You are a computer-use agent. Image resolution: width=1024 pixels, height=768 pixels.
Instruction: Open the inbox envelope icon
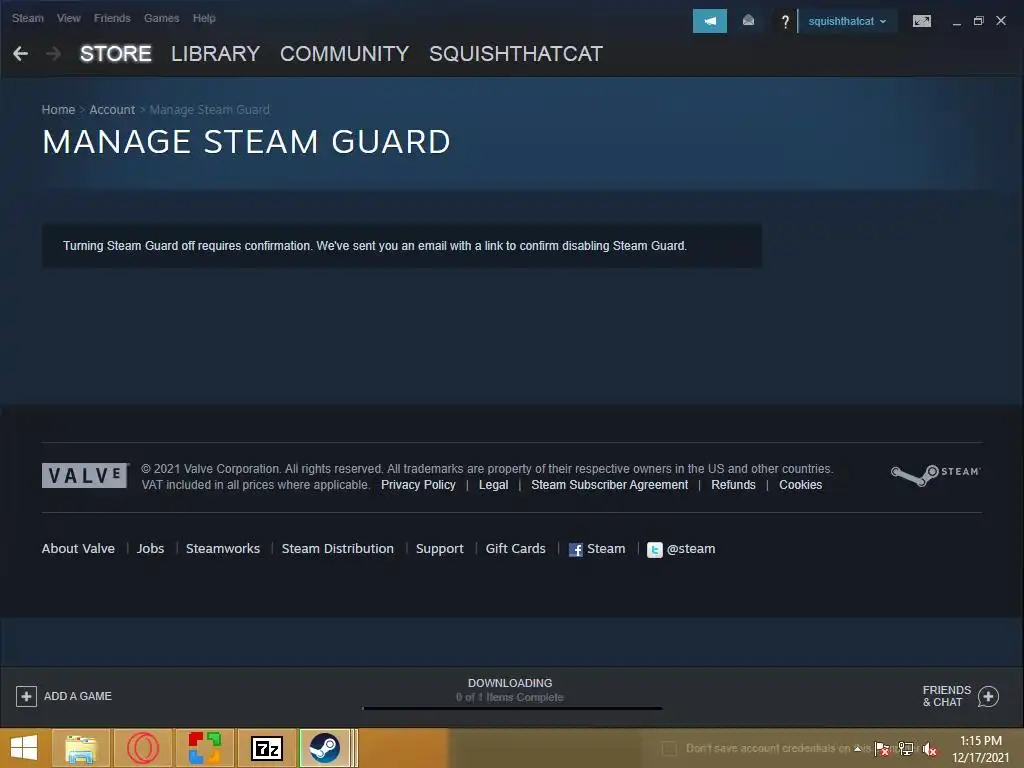click(748, 21)
